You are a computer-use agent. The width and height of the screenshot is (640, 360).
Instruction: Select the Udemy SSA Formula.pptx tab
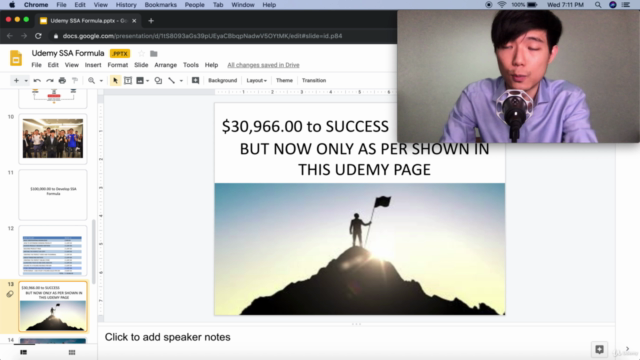(x=88, y=21)
